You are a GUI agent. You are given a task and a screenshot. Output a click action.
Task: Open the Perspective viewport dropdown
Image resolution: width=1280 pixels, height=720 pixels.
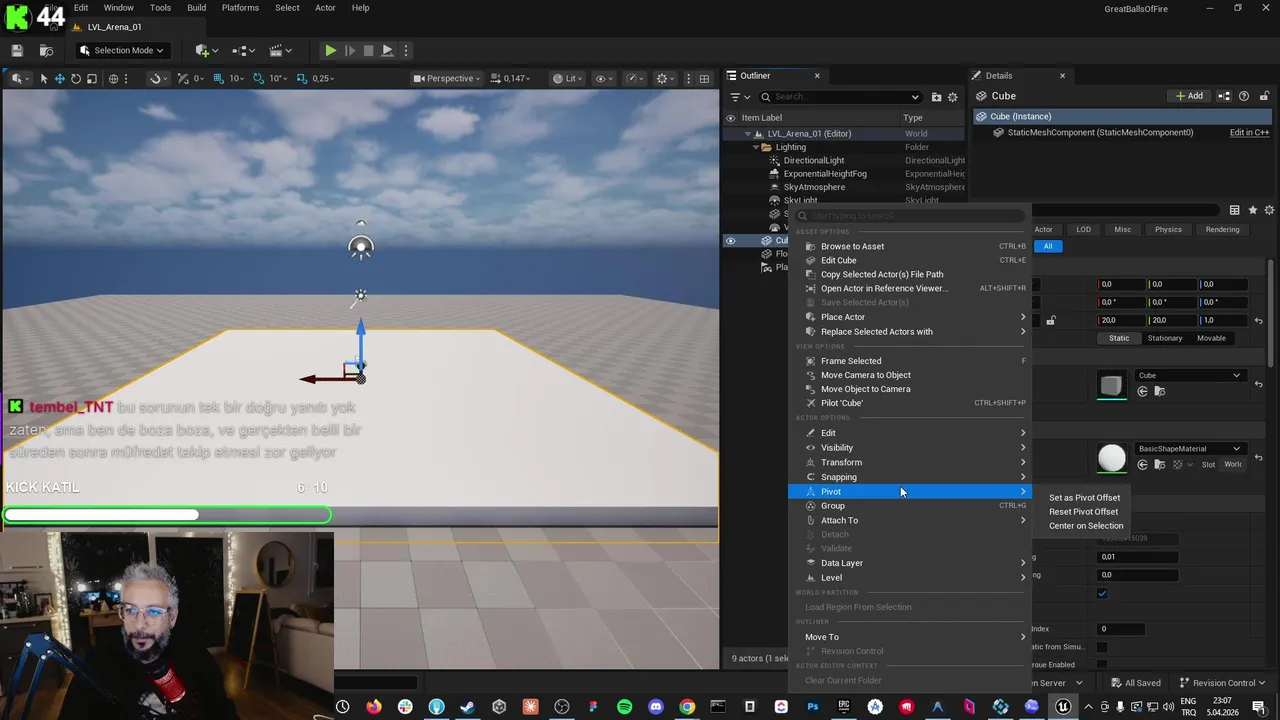(x=447, y=78)
